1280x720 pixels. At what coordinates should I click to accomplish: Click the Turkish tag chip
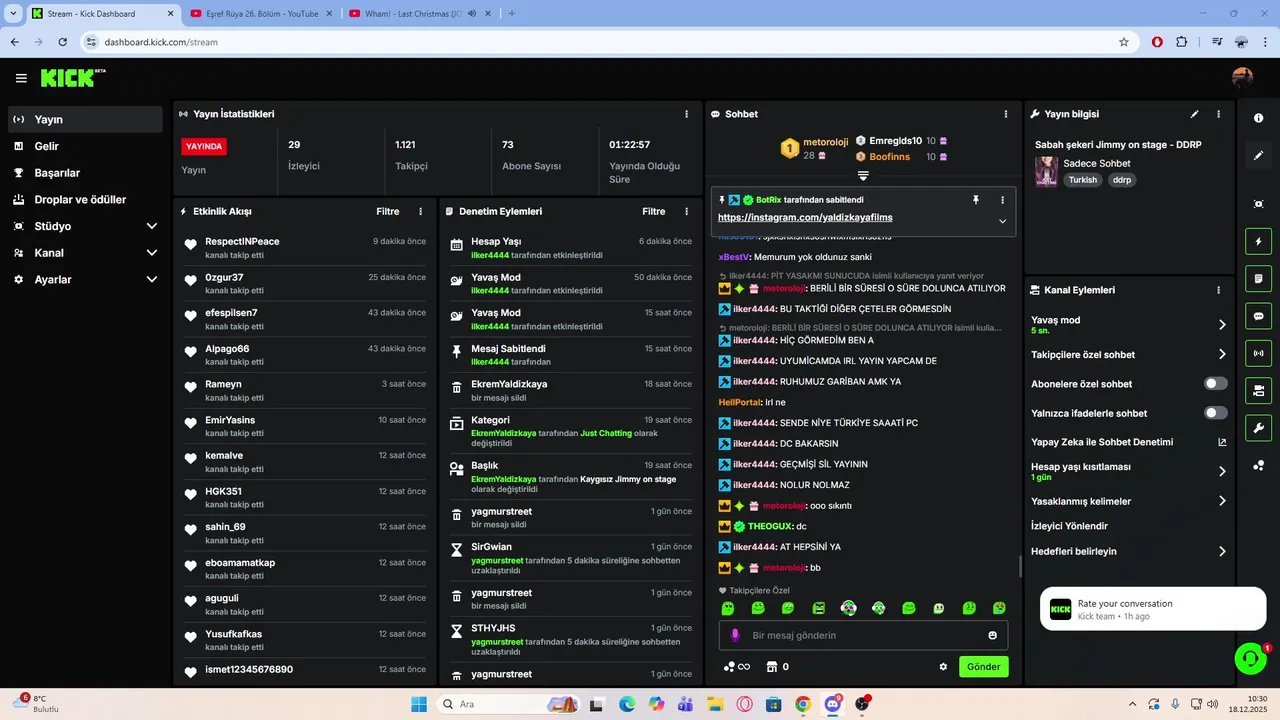pyautogui.click(x=1083, y=180)
